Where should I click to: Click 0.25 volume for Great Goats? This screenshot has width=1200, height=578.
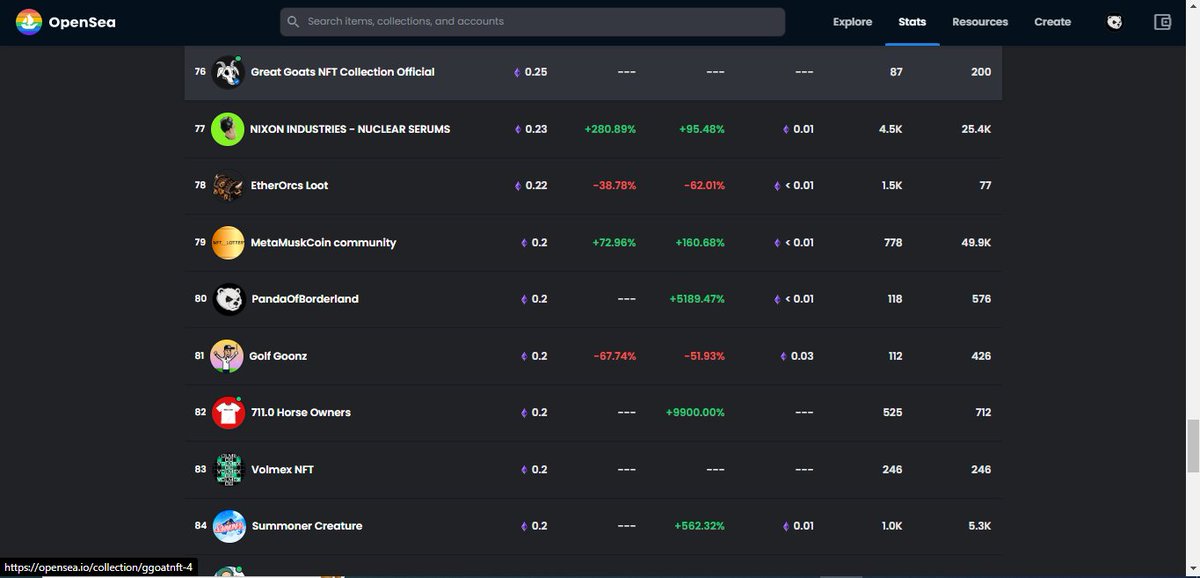point(536,72)
